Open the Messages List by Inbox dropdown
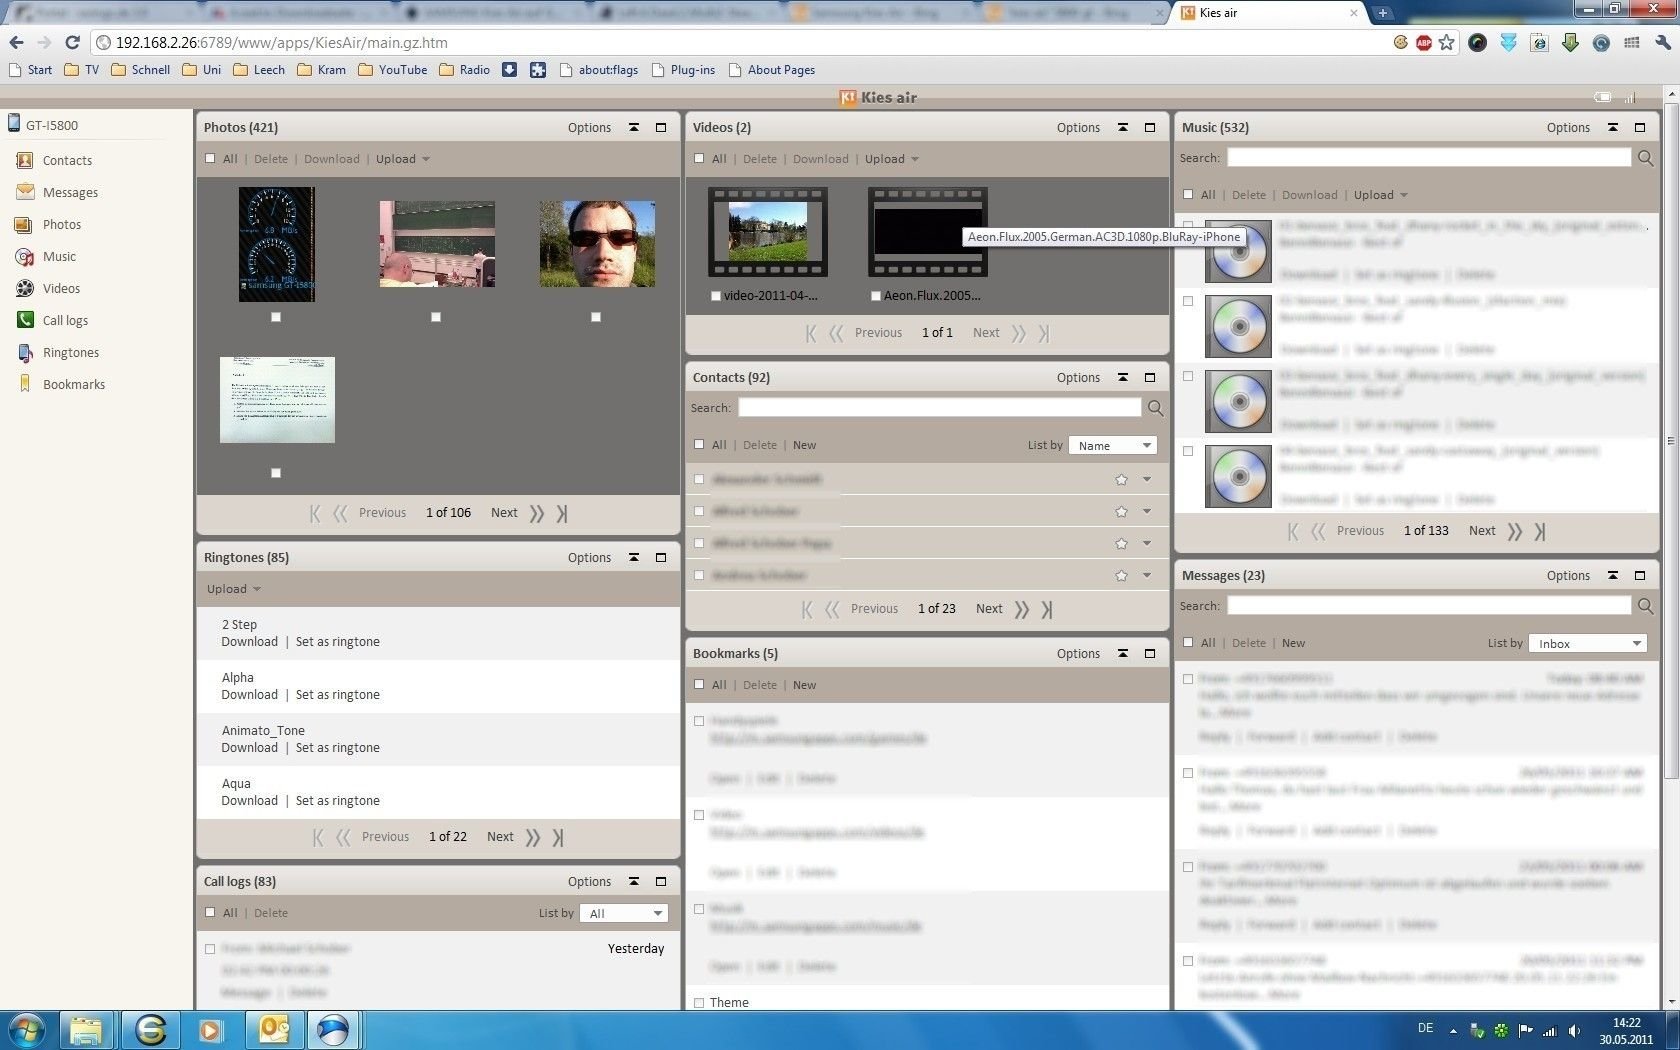Viewport: 1680px width, 1050px height. 1588,643
